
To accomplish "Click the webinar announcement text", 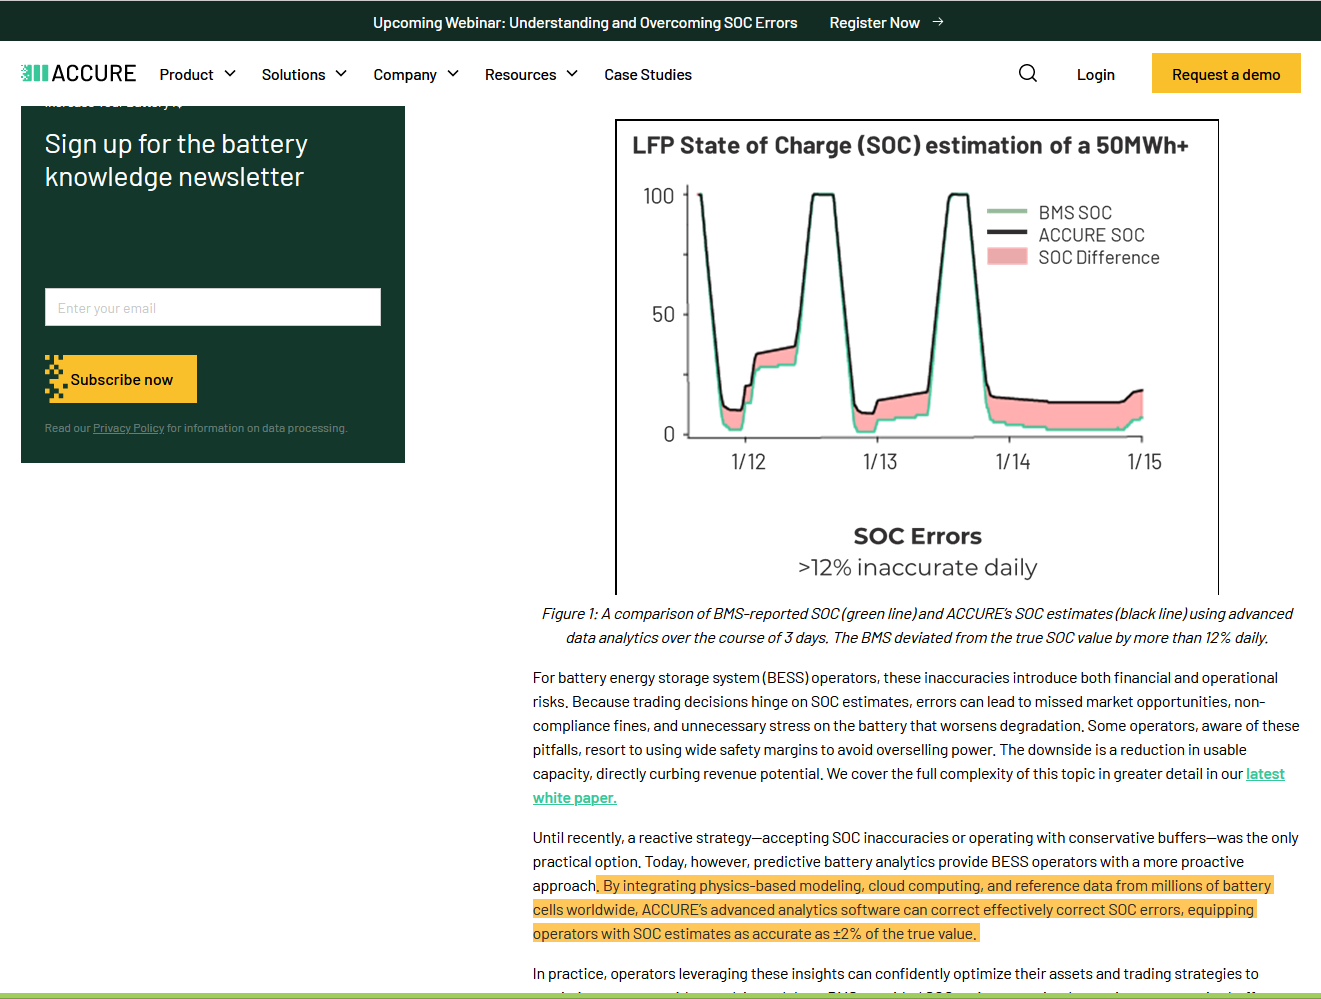I will click(585, 22).
